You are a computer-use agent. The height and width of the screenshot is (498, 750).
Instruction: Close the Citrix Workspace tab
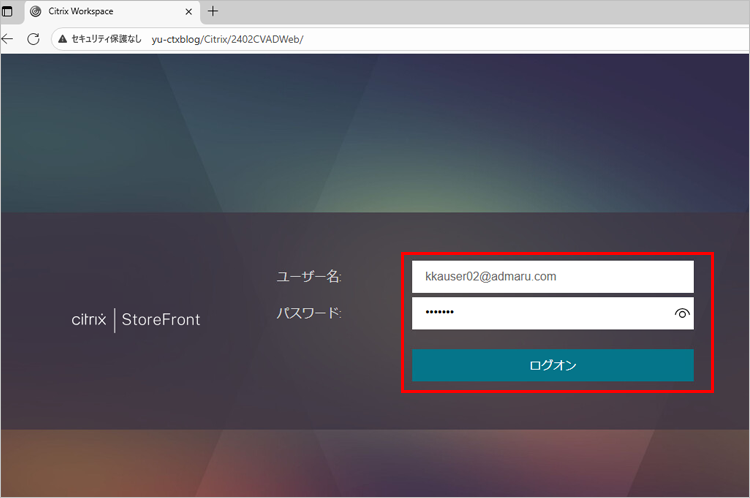point(187,11)
